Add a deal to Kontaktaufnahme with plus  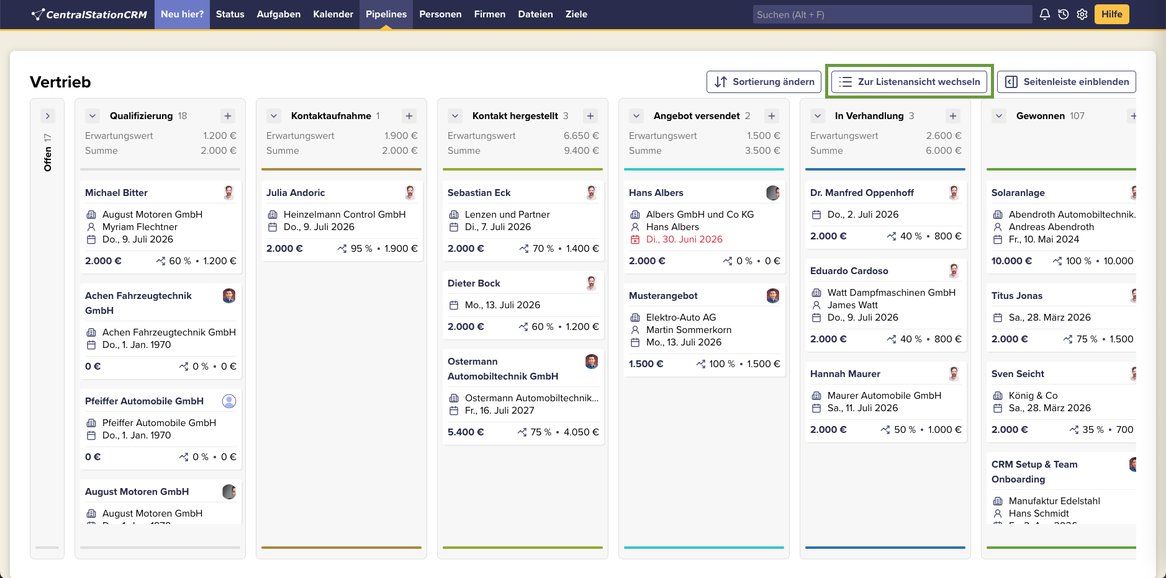click(409, 116)
